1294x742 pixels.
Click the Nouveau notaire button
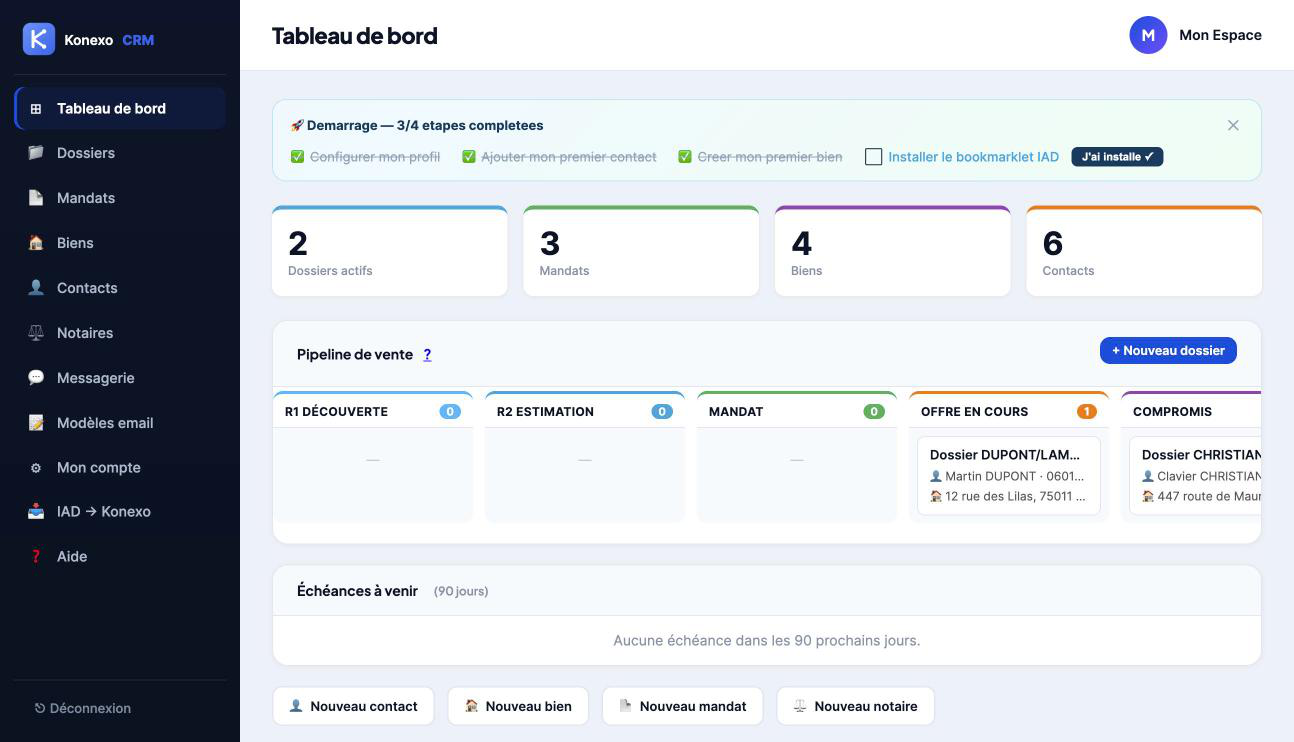(855, 706)
